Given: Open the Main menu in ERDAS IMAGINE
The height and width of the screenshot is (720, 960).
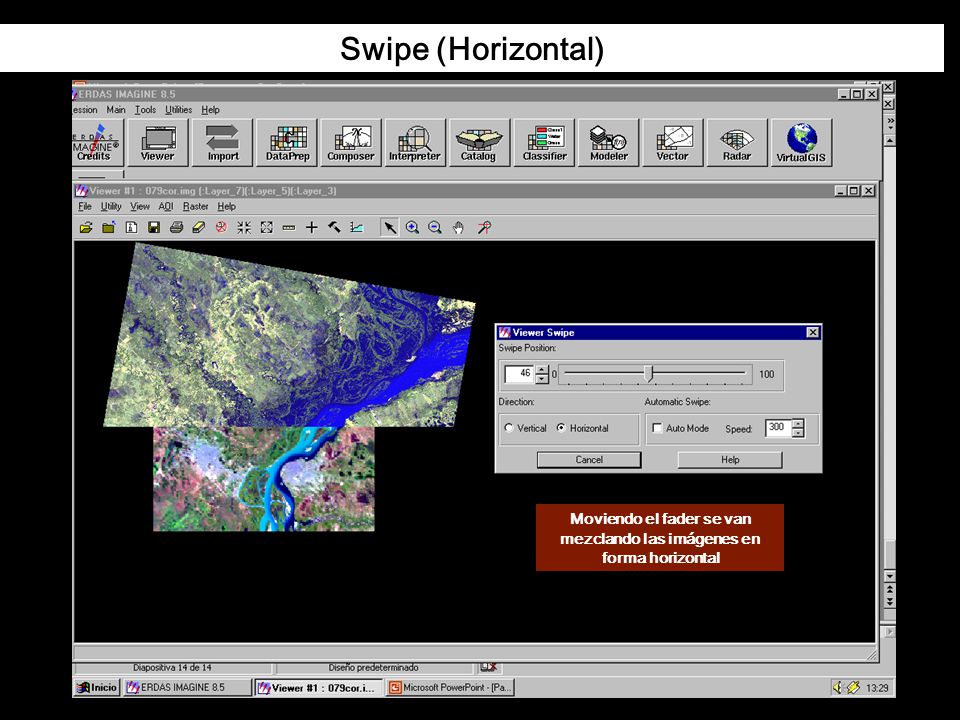Looking at the screenshot, I should coord(116,110).
